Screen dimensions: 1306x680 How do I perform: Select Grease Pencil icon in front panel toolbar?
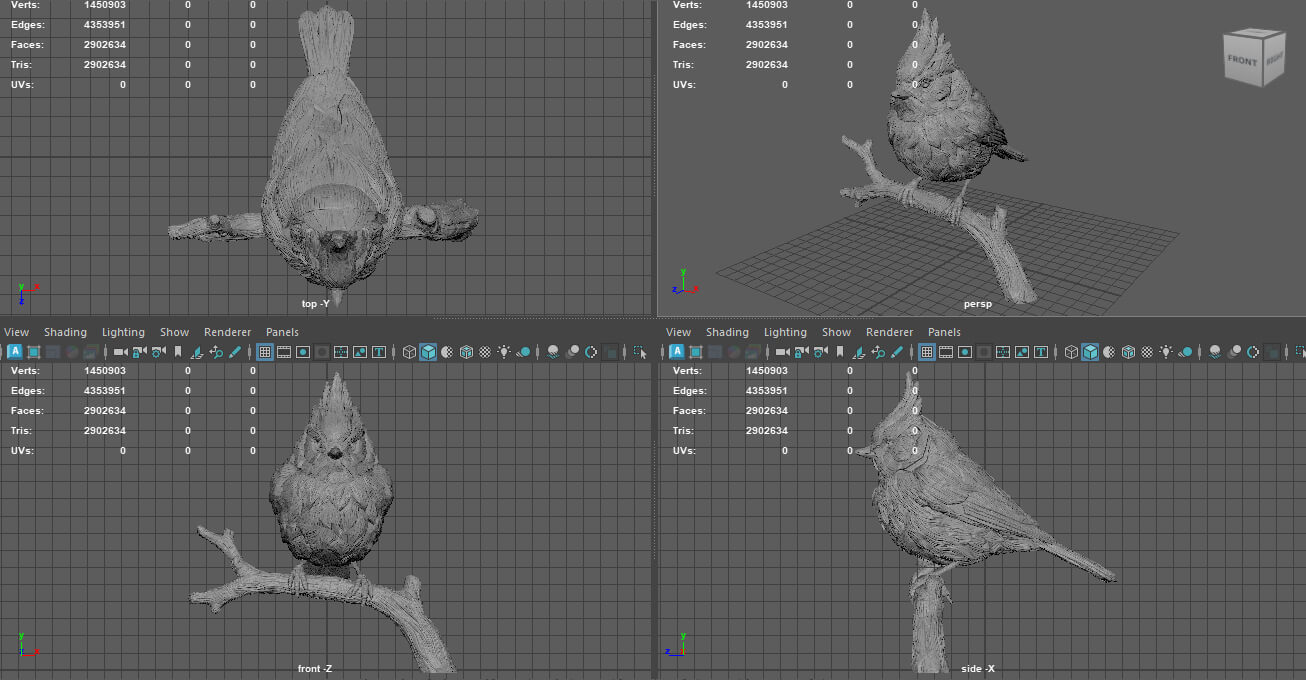tap(235, 352)
